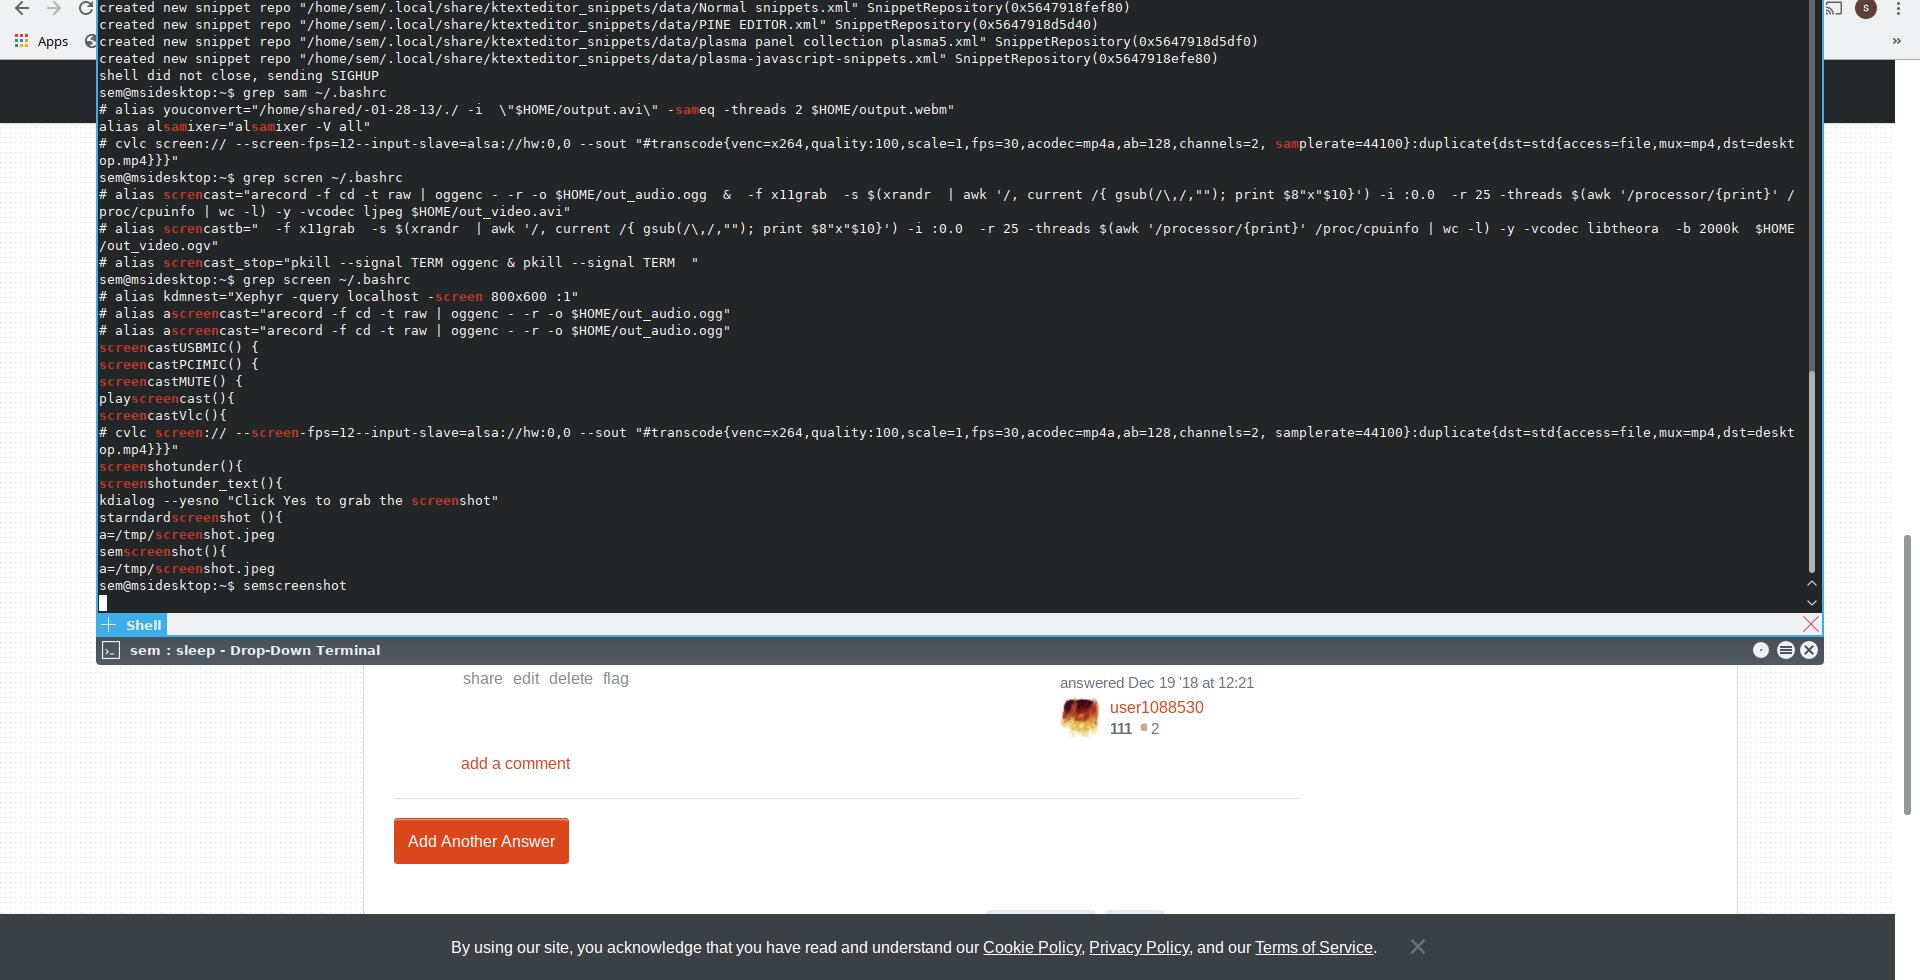Click the browser page scrollbar thumb
1920x980 pixels.
pyautogui.click(x=1907, y=675)
